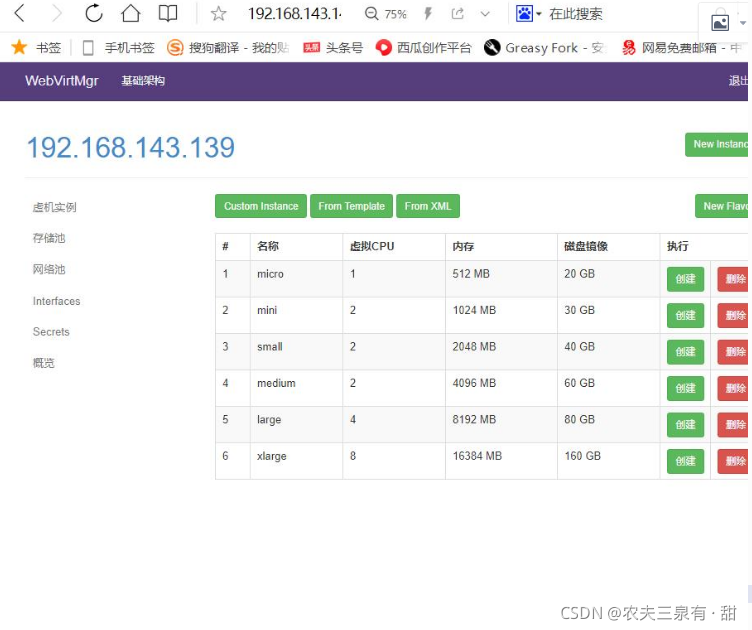Open 存储池 in the sidebar
752x630 pixels.
pyautogui.click(x=48, y=238)
